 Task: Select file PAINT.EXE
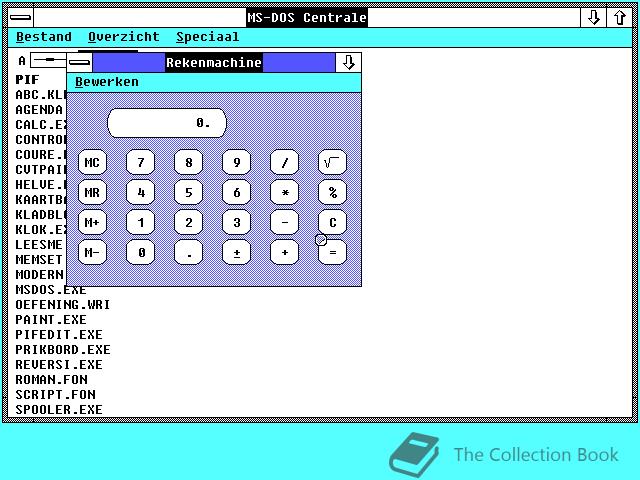tap(51, 320)
